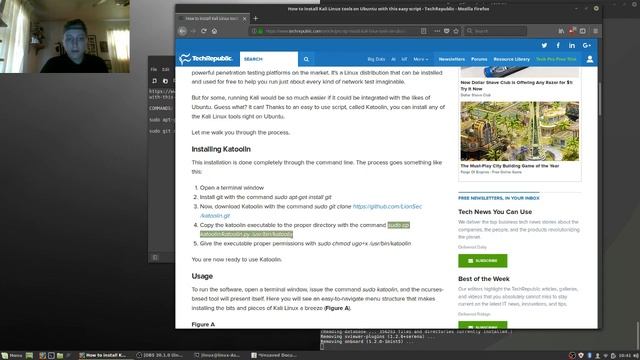
Task: Open page actions three-dot menu
Action: 437,31
